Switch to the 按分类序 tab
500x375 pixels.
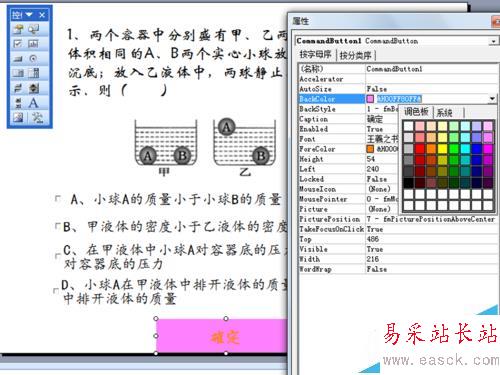click(355, 55)
